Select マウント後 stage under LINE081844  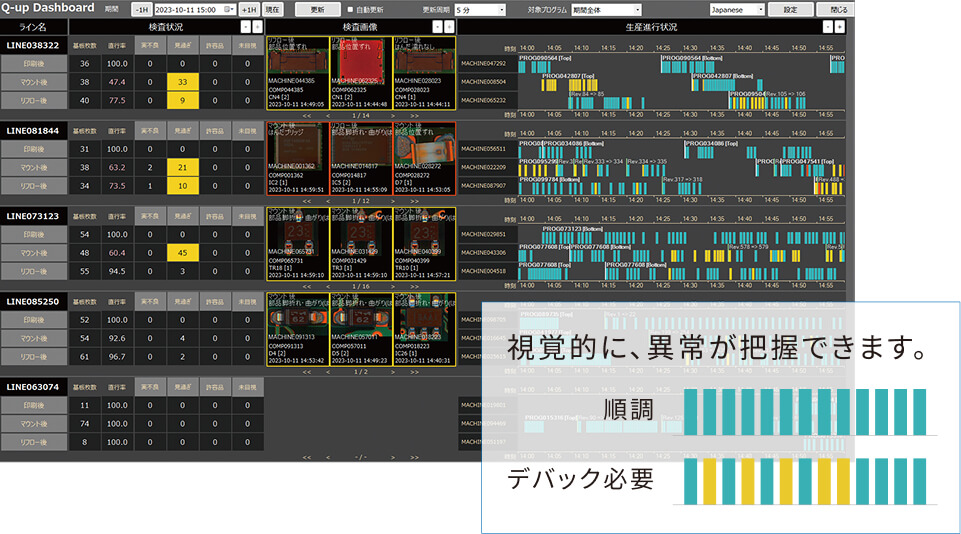tap(34, 167)
